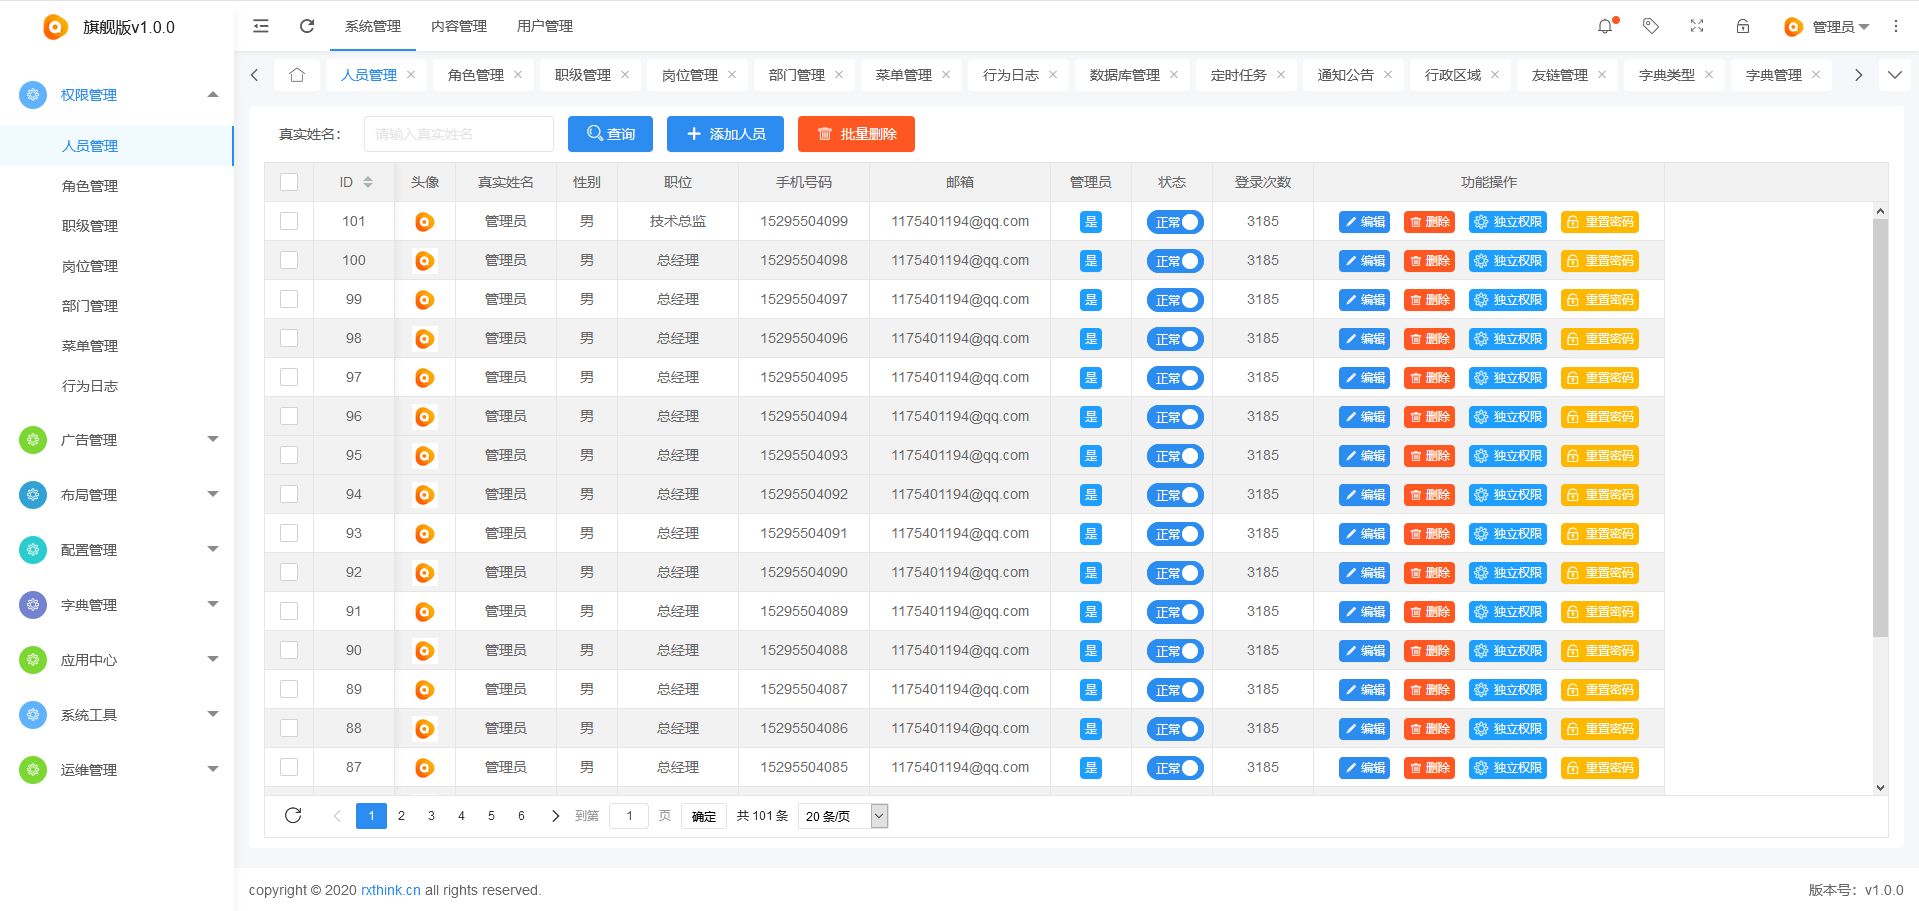Expand the 布局管理 menu group

(212, 495)
